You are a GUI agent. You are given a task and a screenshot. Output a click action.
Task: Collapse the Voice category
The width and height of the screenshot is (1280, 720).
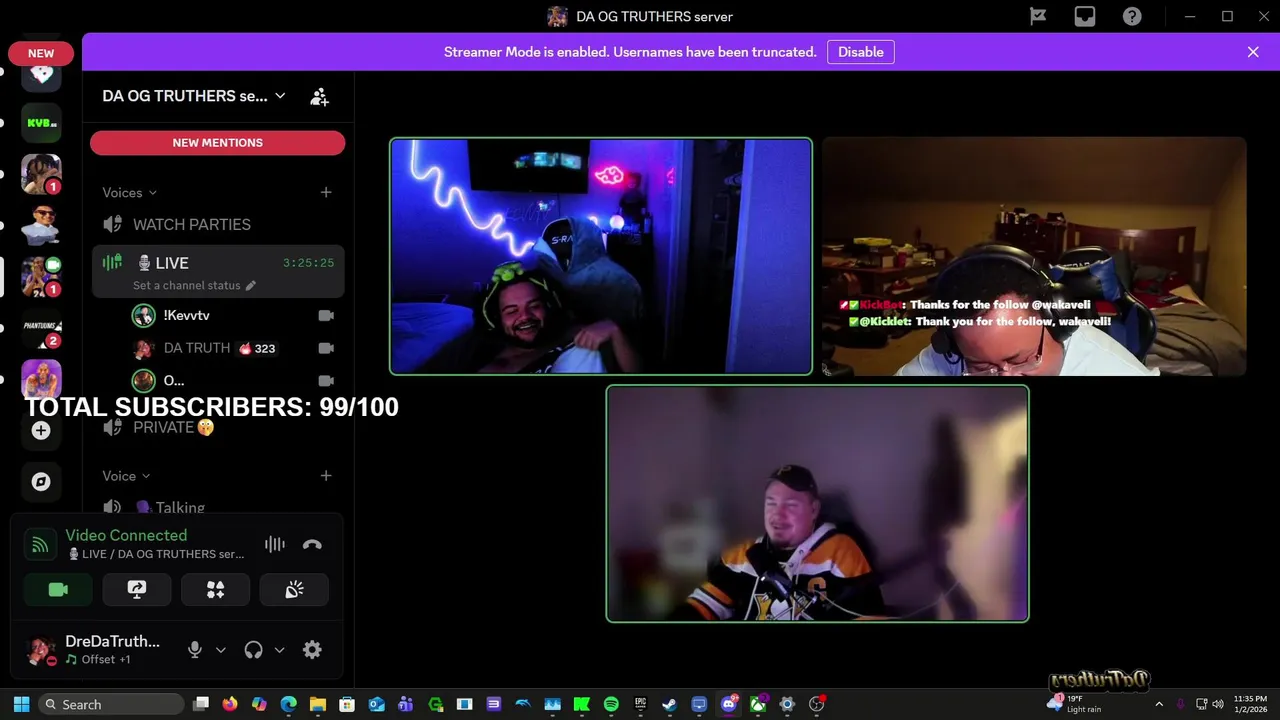[x=126, y=476]
